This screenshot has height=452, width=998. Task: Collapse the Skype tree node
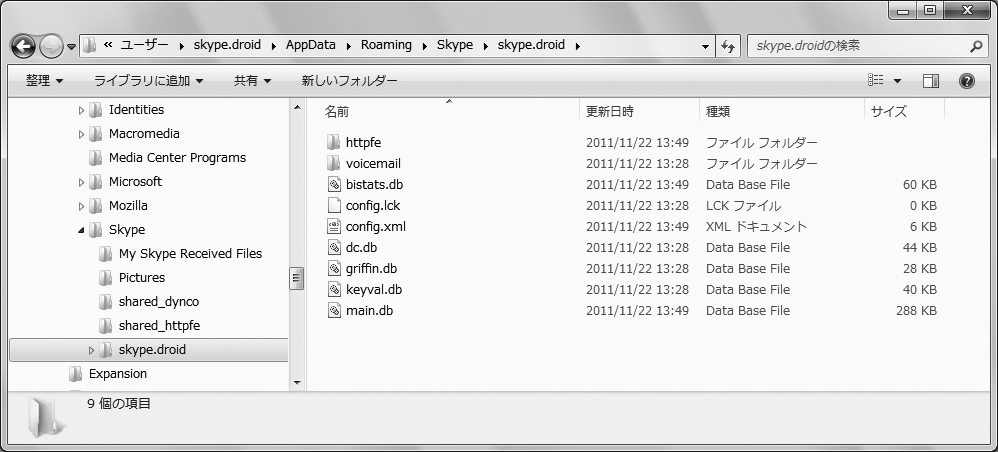81,230
